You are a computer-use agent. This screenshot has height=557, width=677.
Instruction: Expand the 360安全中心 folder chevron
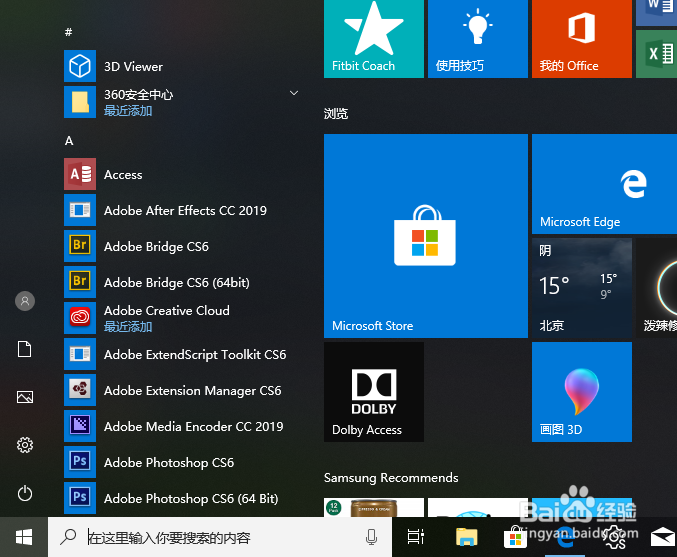pyautogui.click(x=294, y=93)
